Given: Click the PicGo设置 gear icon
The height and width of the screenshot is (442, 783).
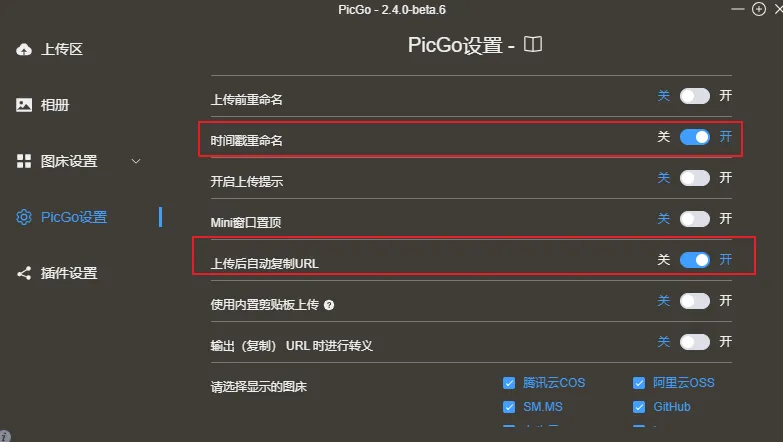Looking at the screenshot, I should 24,217.
